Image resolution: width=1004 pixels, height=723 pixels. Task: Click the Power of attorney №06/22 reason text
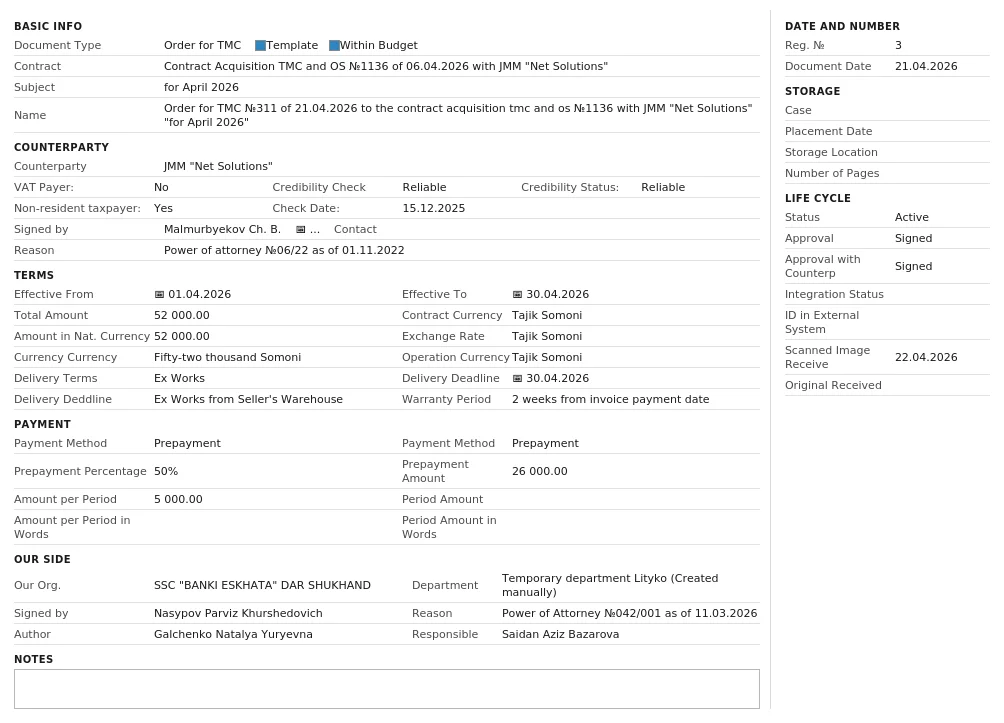284,250
